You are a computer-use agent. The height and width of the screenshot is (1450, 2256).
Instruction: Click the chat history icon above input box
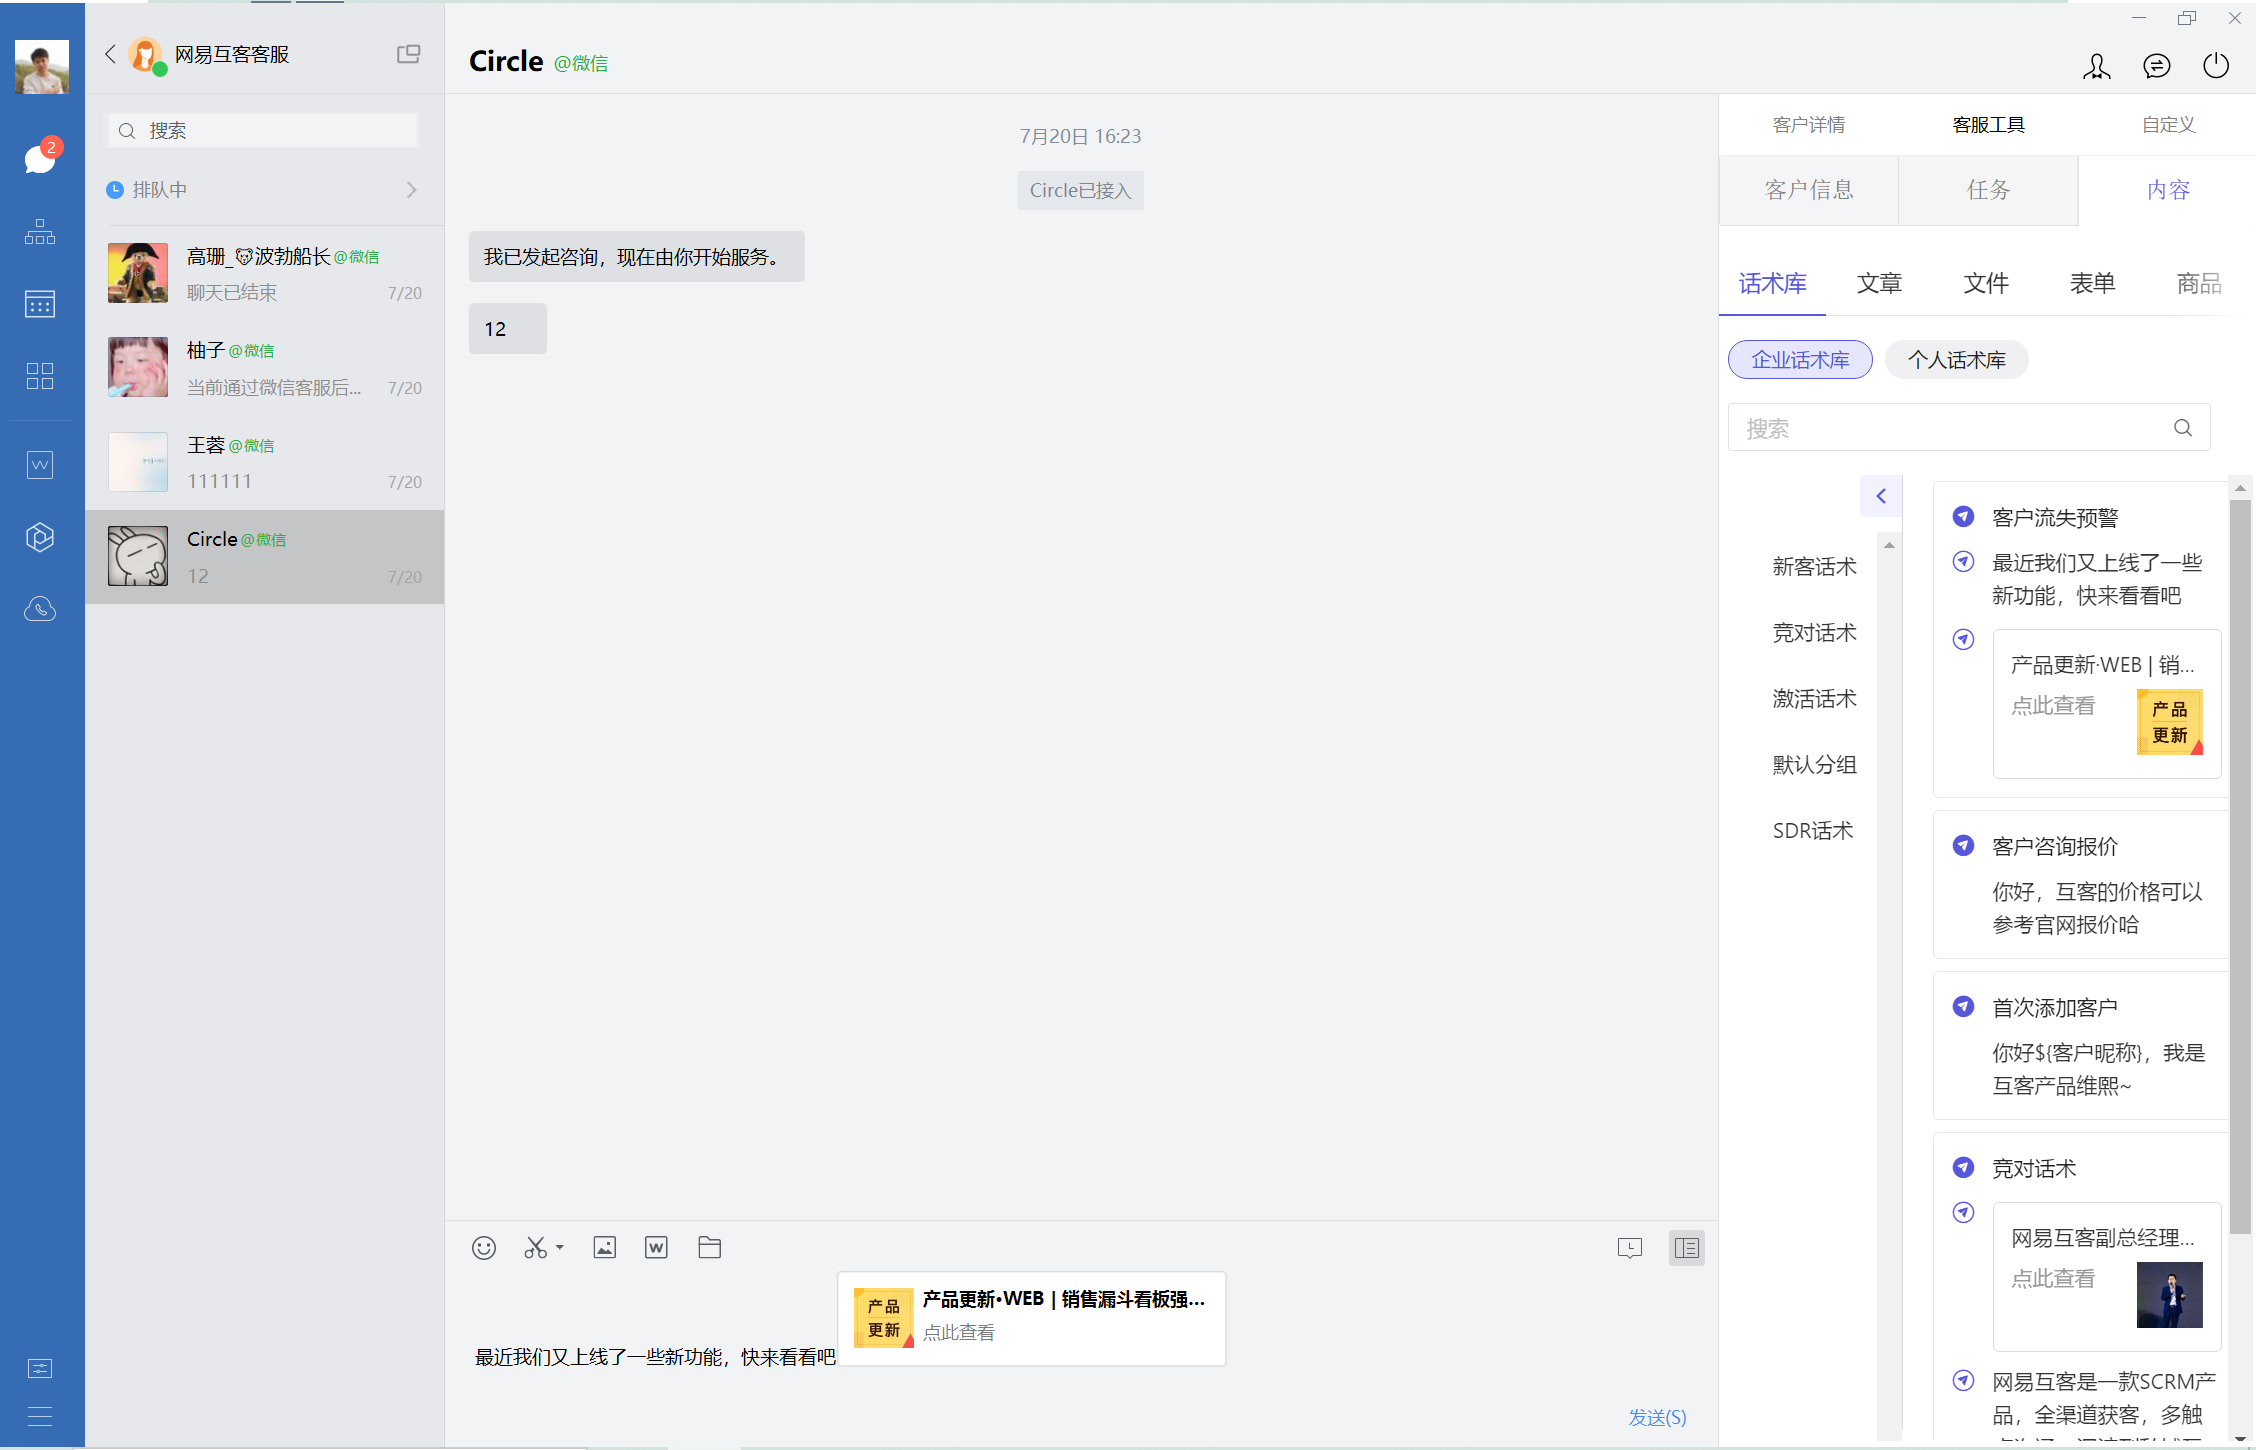[1630, 1248]
